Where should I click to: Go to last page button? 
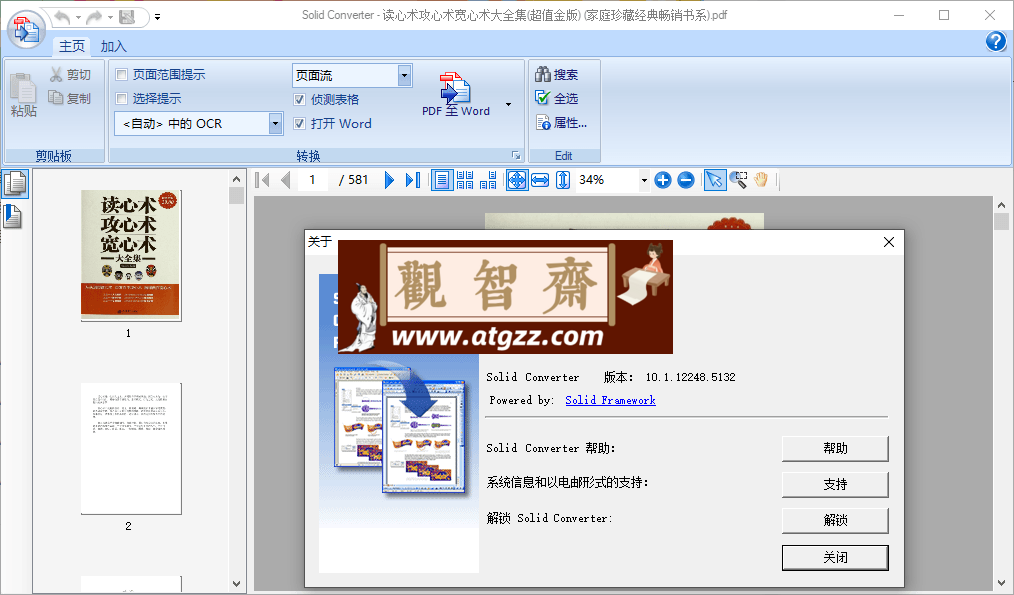413,180
